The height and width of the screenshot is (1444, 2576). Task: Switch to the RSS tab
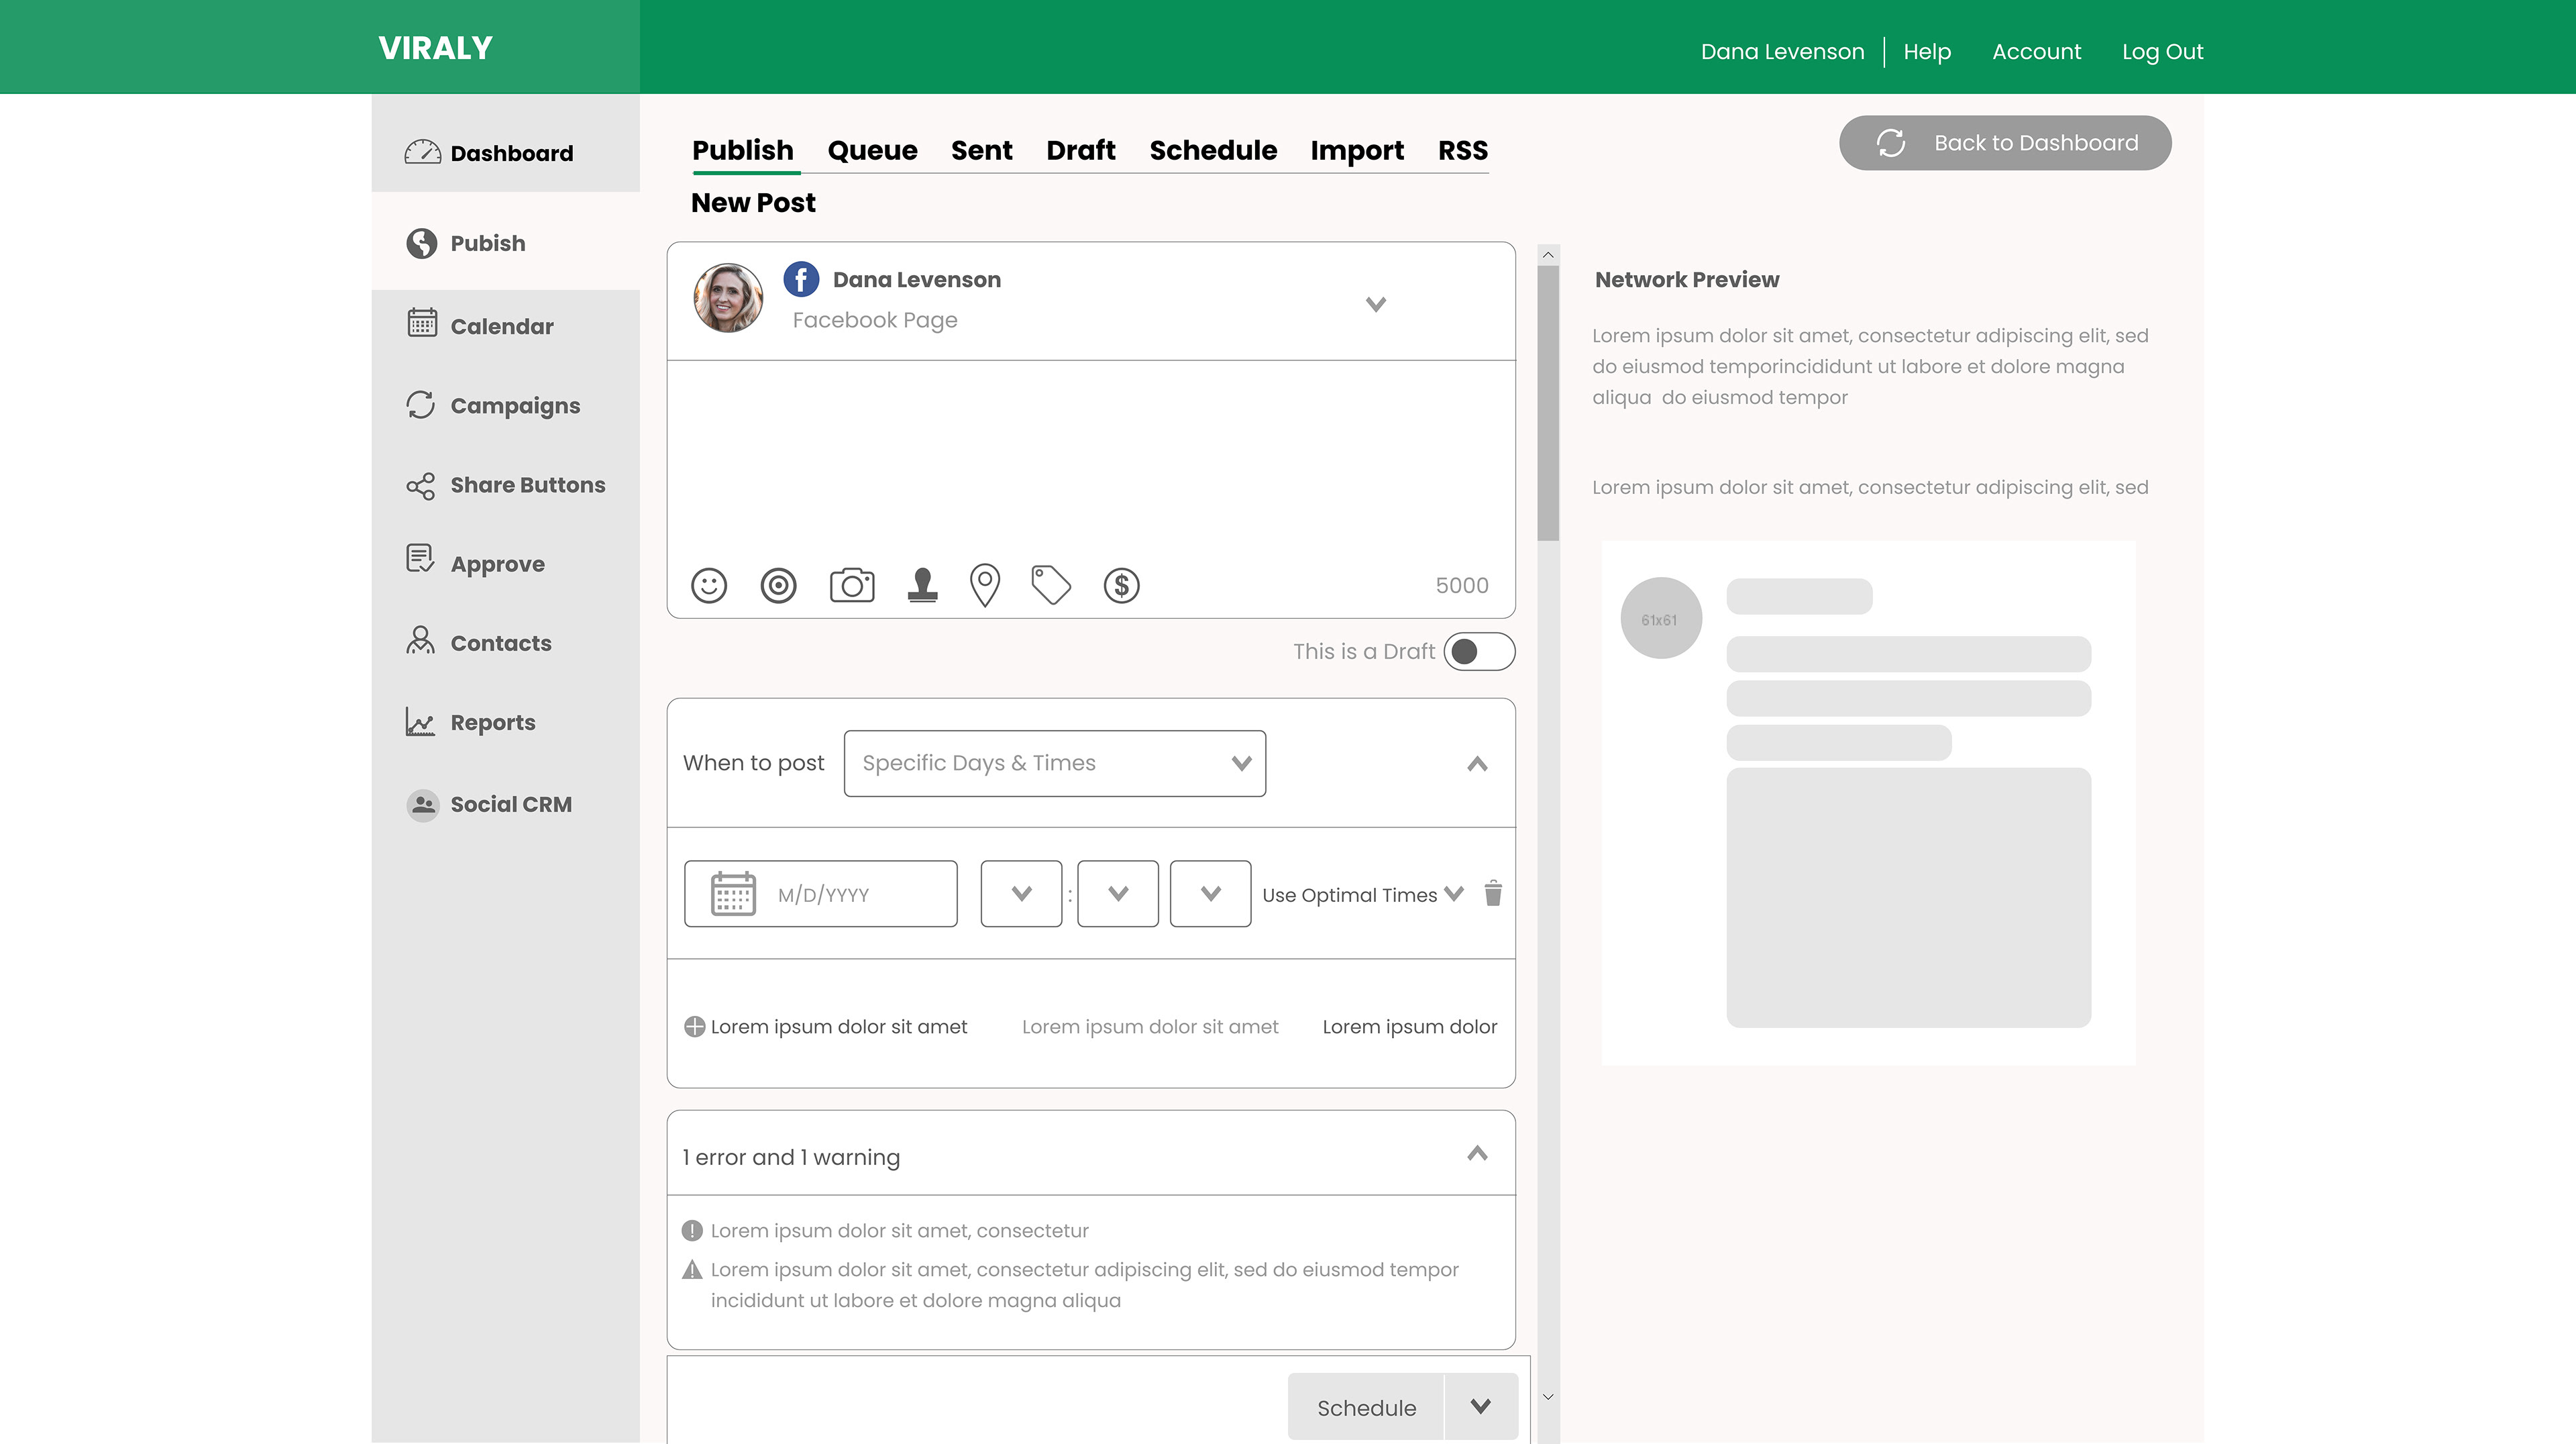pyautogui.click(x=1463, y=150)
